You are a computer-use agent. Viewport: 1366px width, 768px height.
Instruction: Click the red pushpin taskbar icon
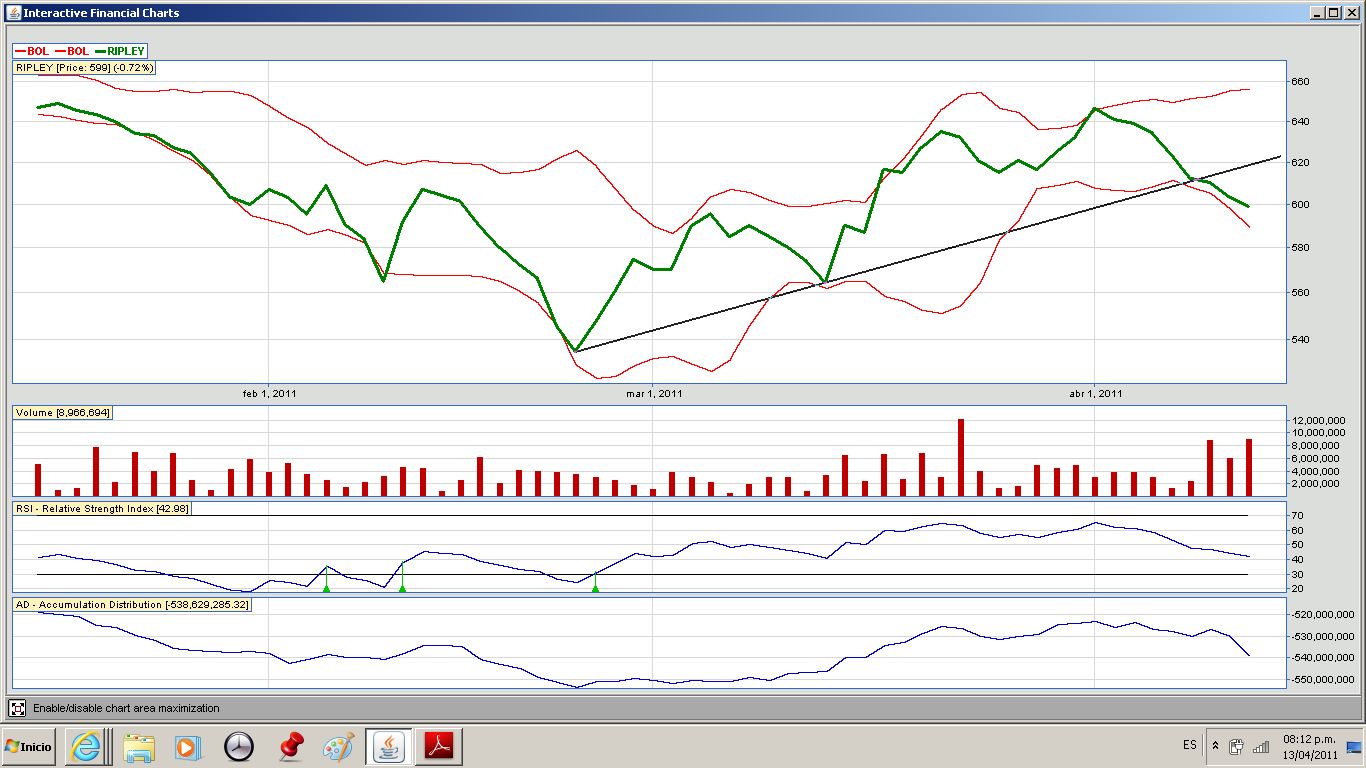tap(291, 747)
